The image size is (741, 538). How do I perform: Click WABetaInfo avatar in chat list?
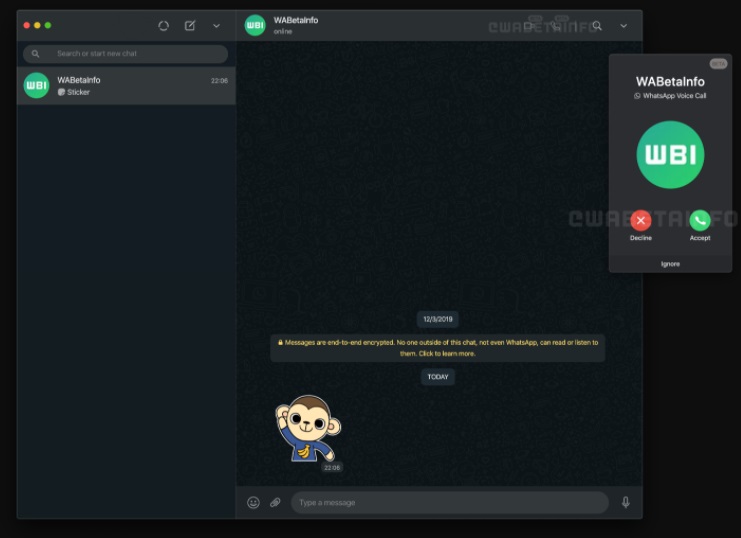[x=36, y=86]
